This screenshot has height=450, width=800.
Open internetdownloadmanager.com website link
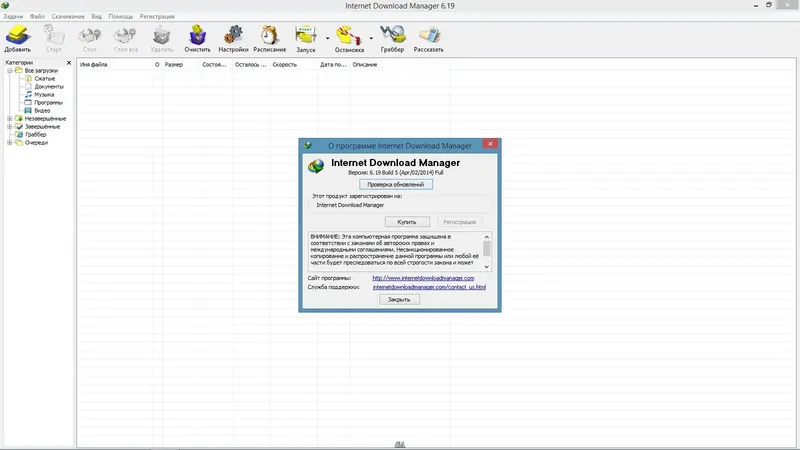423,278
